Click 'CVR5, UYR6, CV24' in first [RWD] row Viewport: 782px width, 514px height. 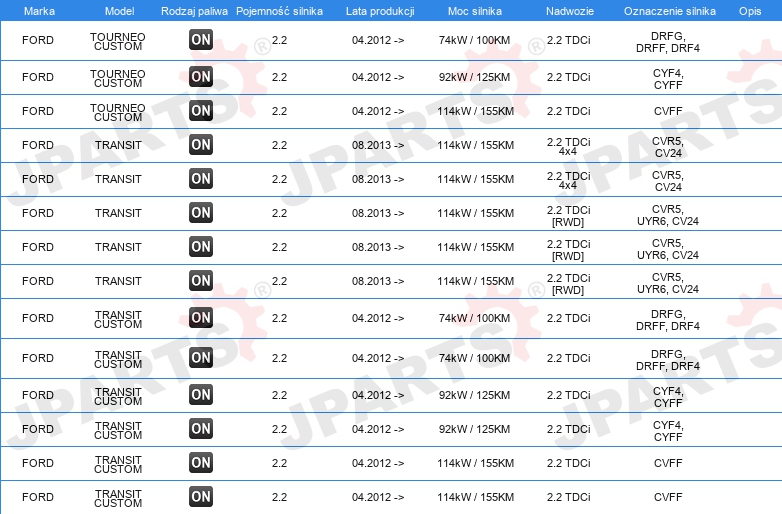coord(668,215)
